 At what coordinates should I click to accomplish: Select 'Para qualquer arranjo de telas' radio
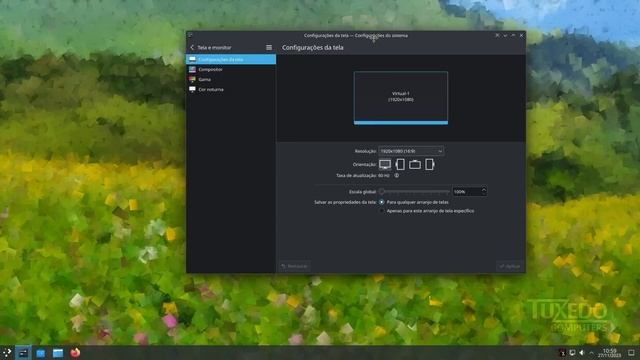(382, 202)
